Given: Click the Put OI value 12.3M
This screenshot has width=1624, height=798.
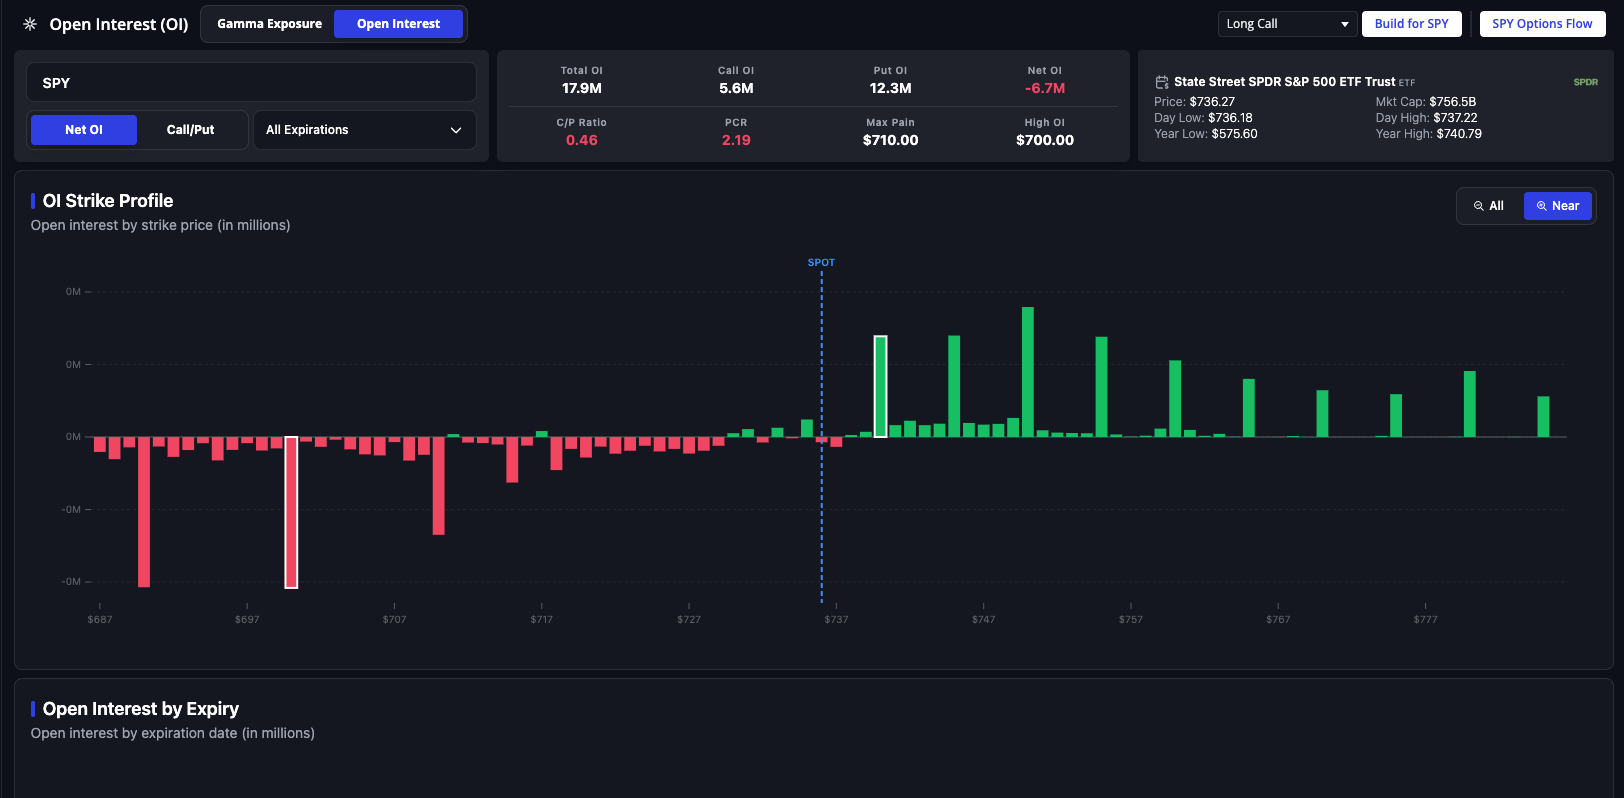Looking at the screenshot, I should coord(890,88).
